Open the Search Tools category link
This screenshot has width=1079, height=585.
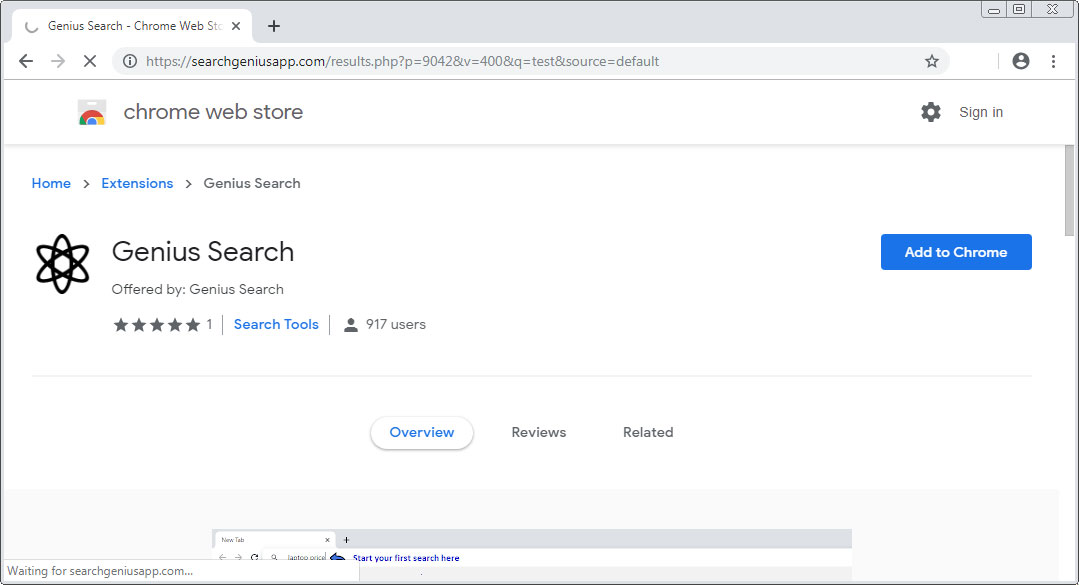click(x=276, y=324)
